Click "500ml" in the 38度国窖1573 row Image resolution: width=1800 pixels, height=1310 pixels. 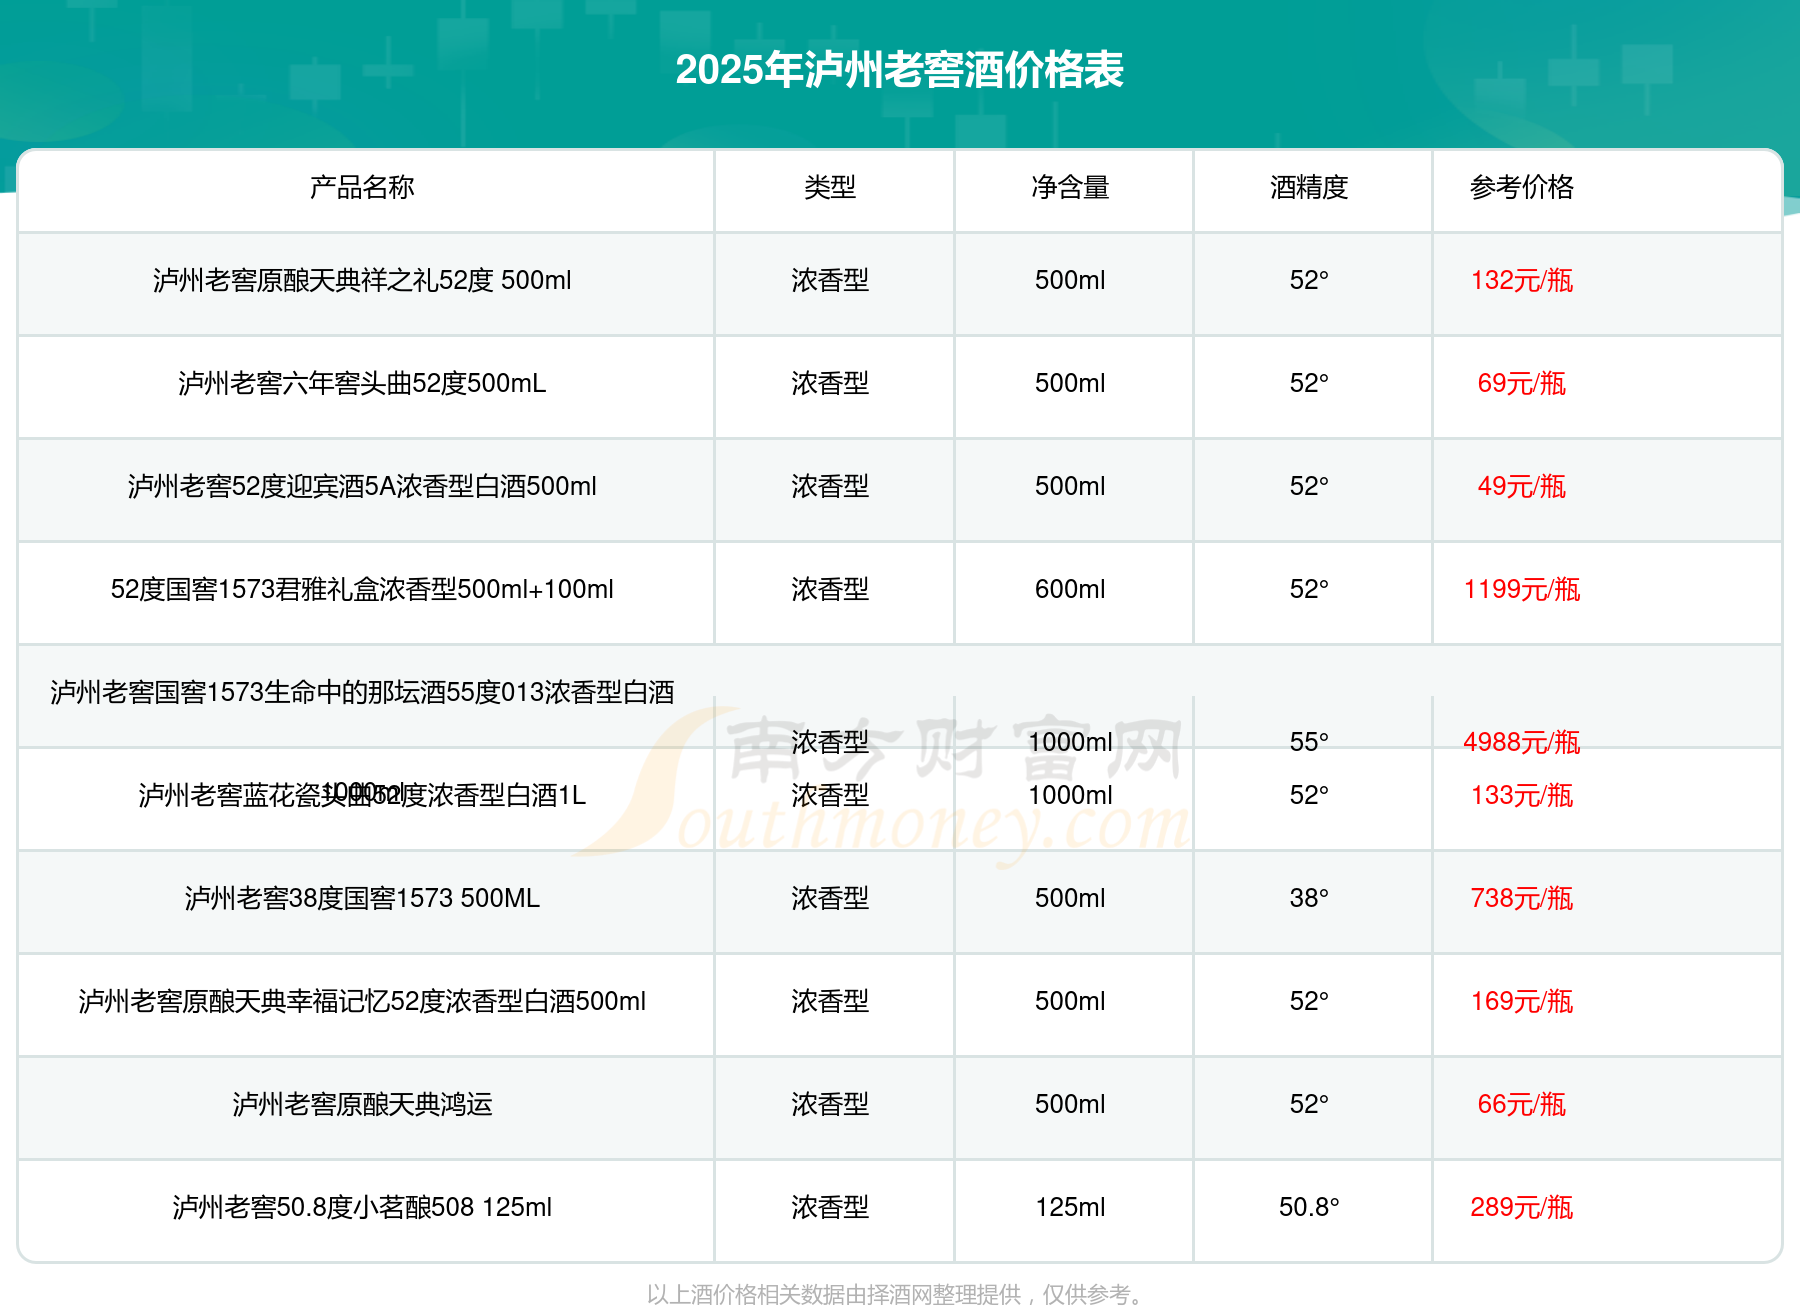click(x=1070, y=898)
